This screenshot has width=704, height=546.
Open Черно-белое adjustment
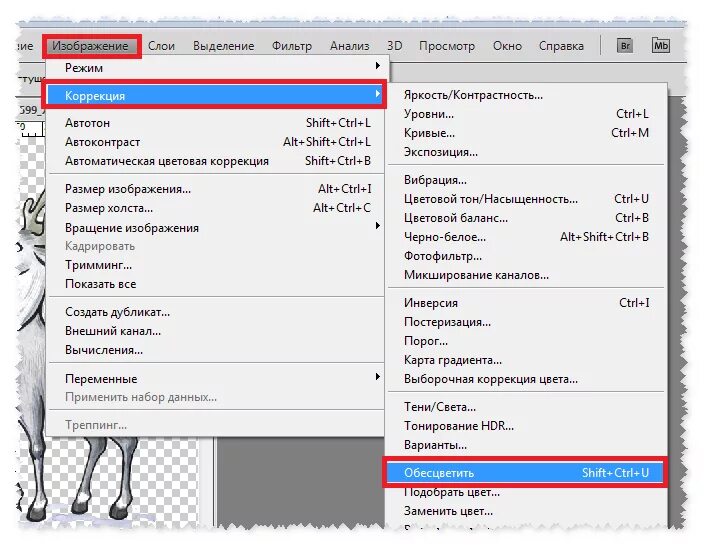pos(526,237)
